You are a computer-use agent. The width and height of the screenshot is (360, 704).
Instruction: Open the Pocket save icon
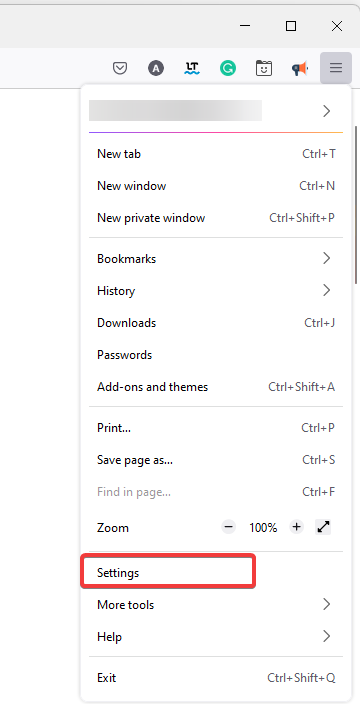(x=120, y=68)
